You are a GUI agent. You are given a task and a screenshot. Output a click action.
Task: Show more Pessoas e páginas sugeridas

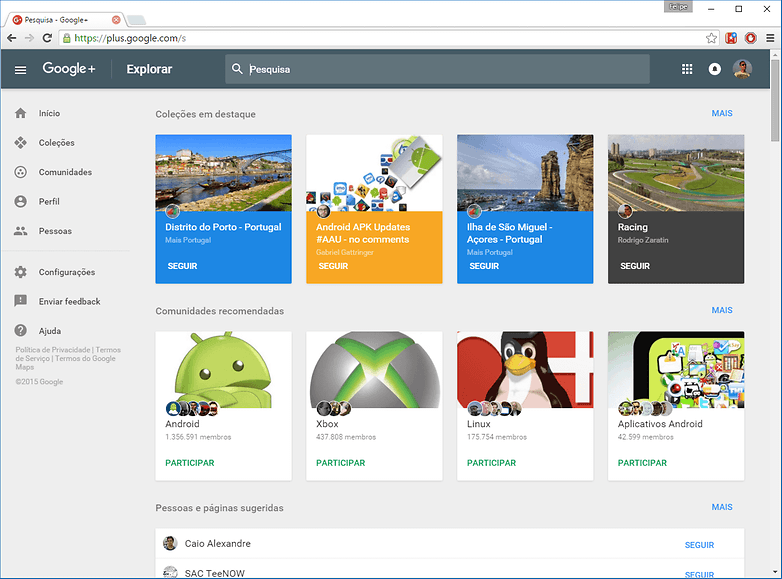(722, 507)
